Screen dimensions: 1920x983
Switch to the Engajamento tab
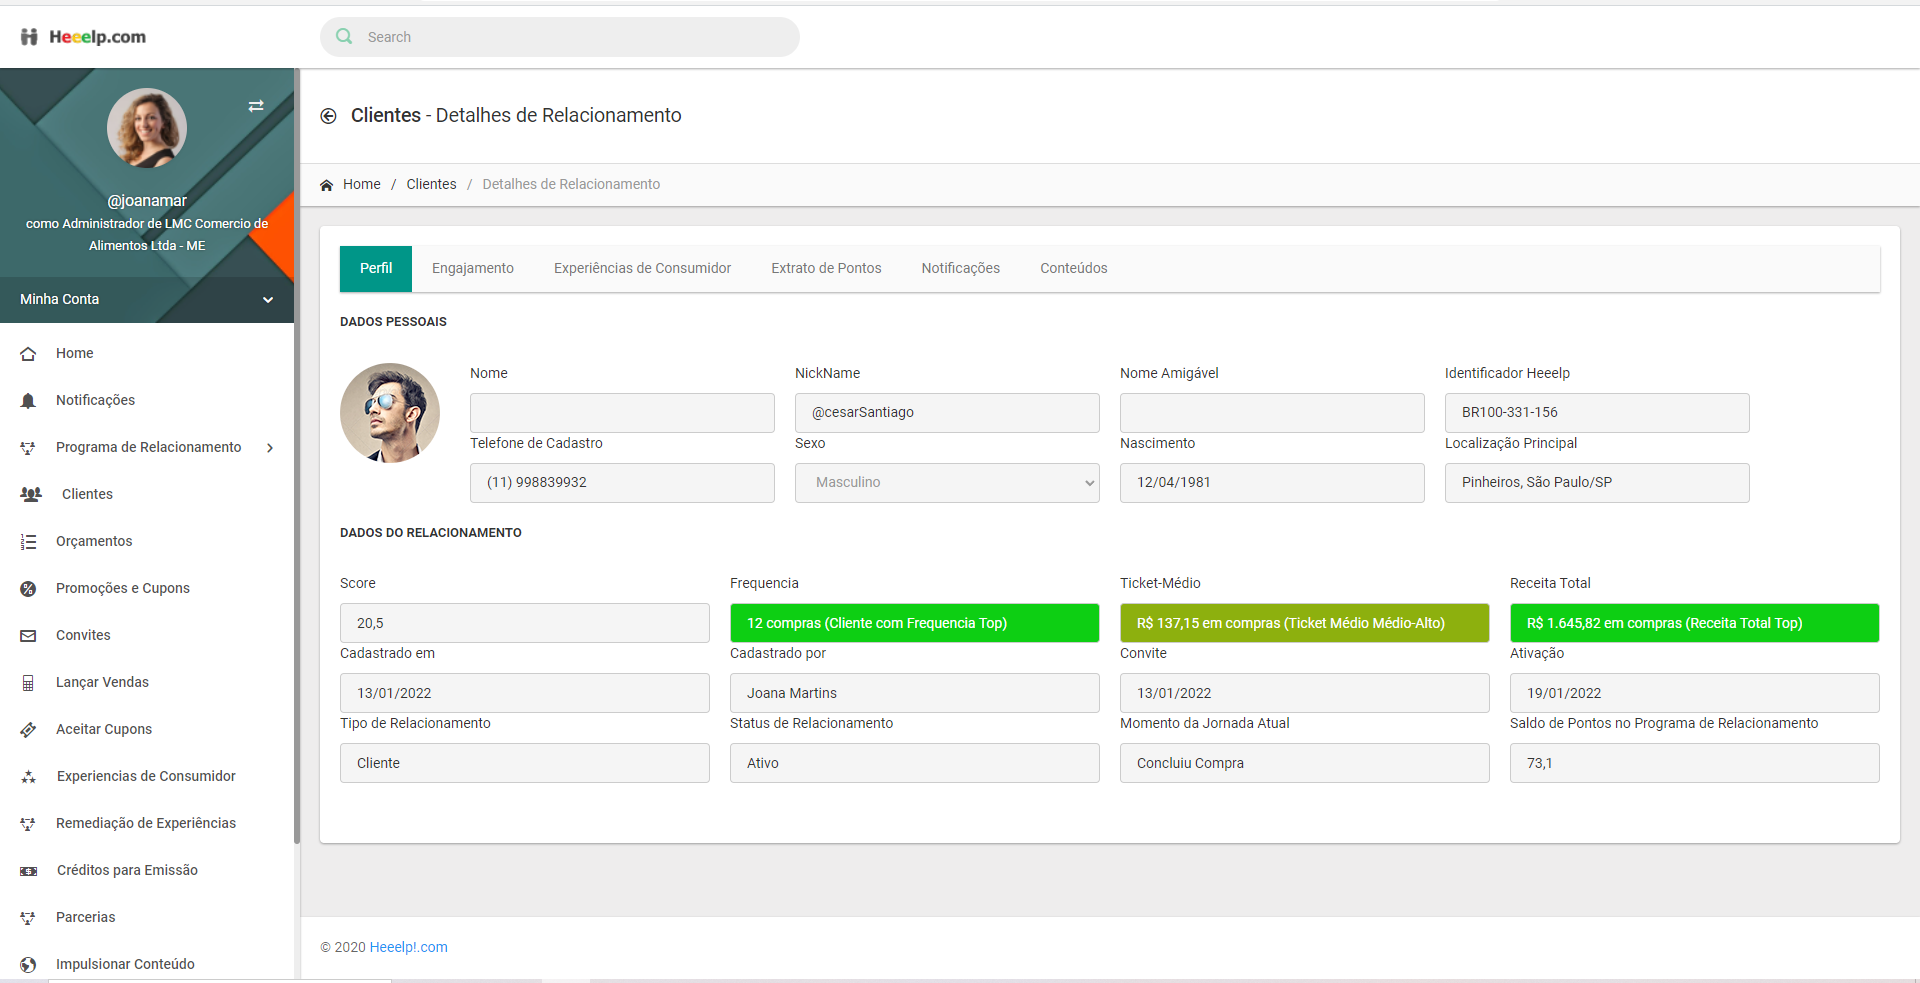tap(472, 269)
